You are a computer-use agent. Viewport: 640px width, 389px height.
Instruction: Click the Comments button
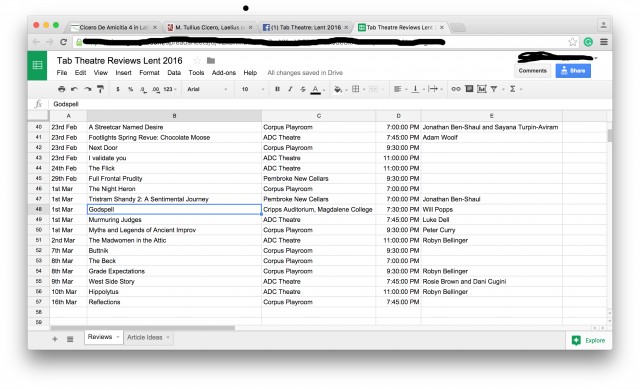point(532,71)
